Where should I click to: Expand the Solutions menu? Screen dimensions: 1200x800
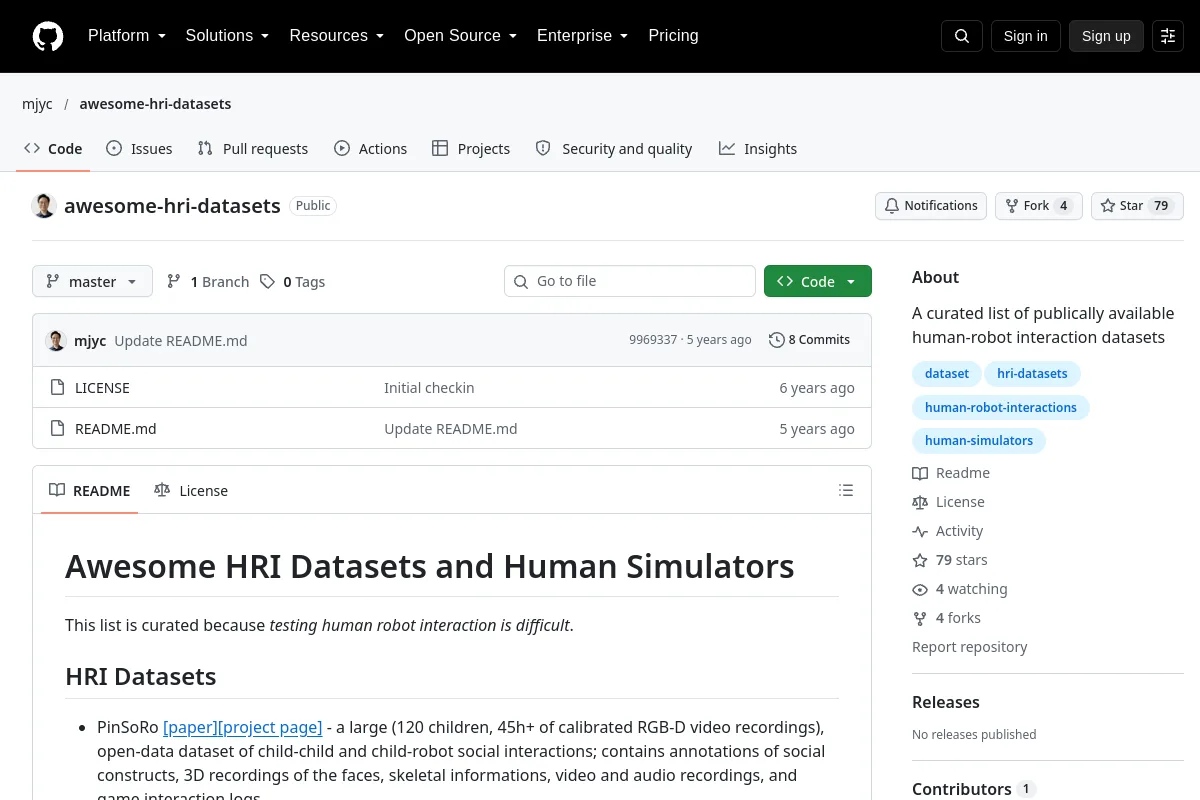click(x=227, y=36)
